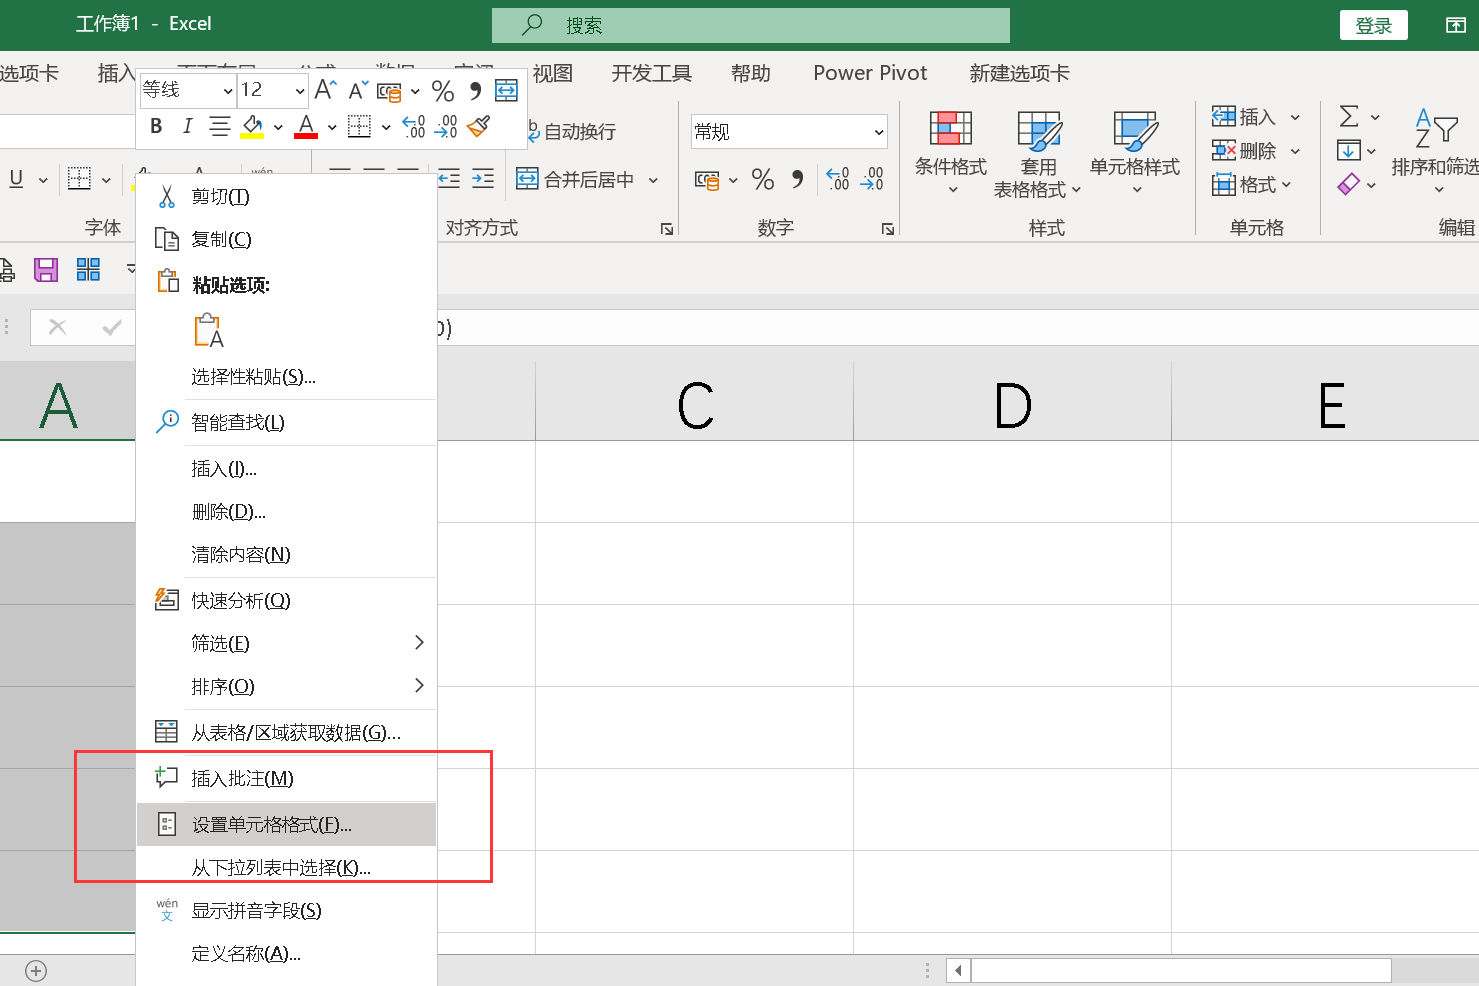
Task: Choose 清除内容(N) from context menu
Action: [x=286, y=554]
